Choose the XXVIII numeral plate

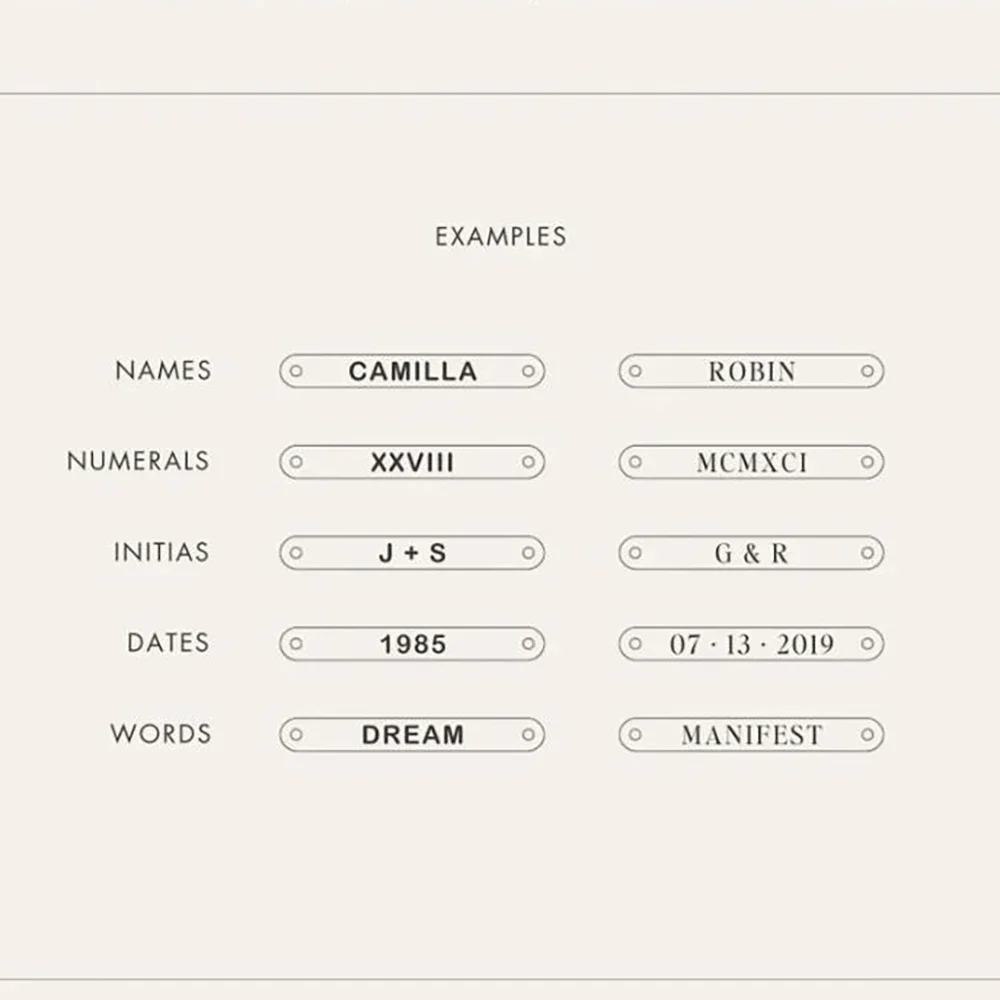coord(412,463)
